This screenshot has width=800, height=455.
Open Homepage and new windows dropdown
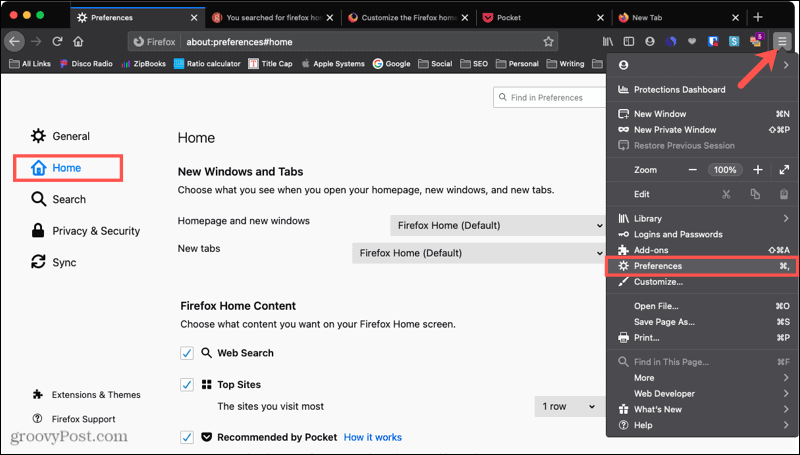click(x=497, y=225)
